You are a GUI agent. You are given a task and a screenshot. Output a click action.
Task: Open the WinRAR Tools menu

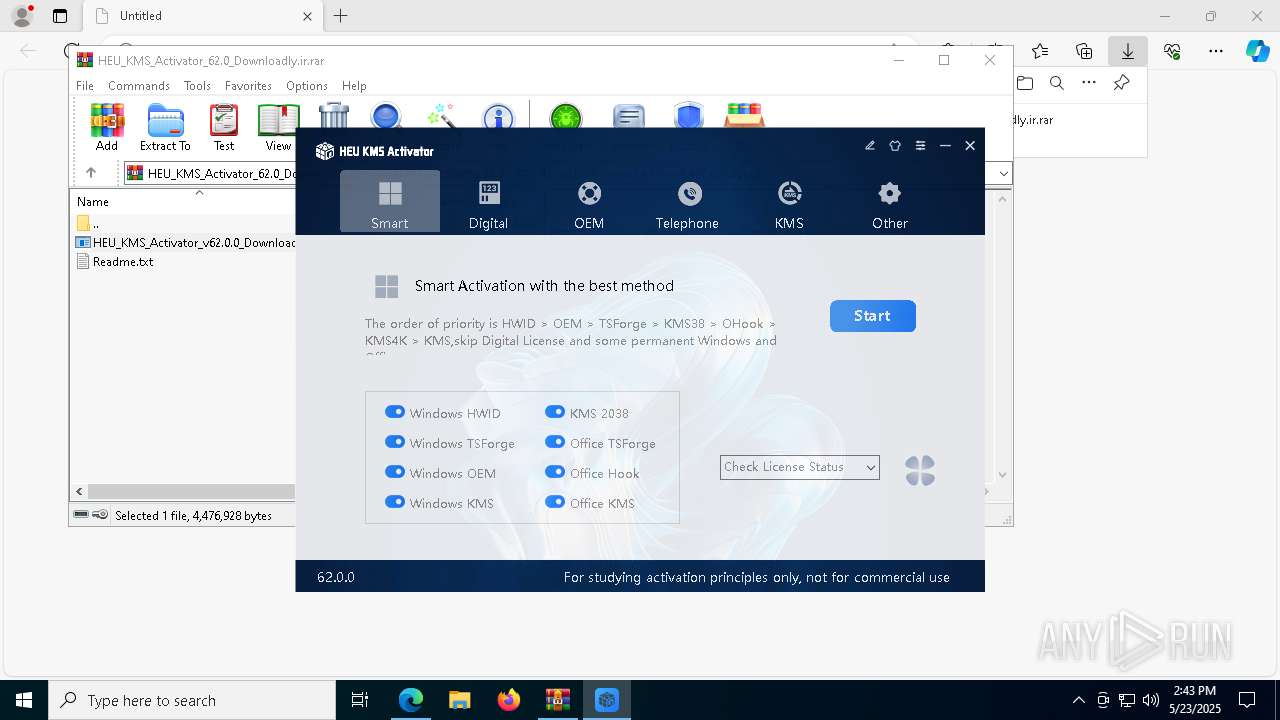click(x=197, y=86)
